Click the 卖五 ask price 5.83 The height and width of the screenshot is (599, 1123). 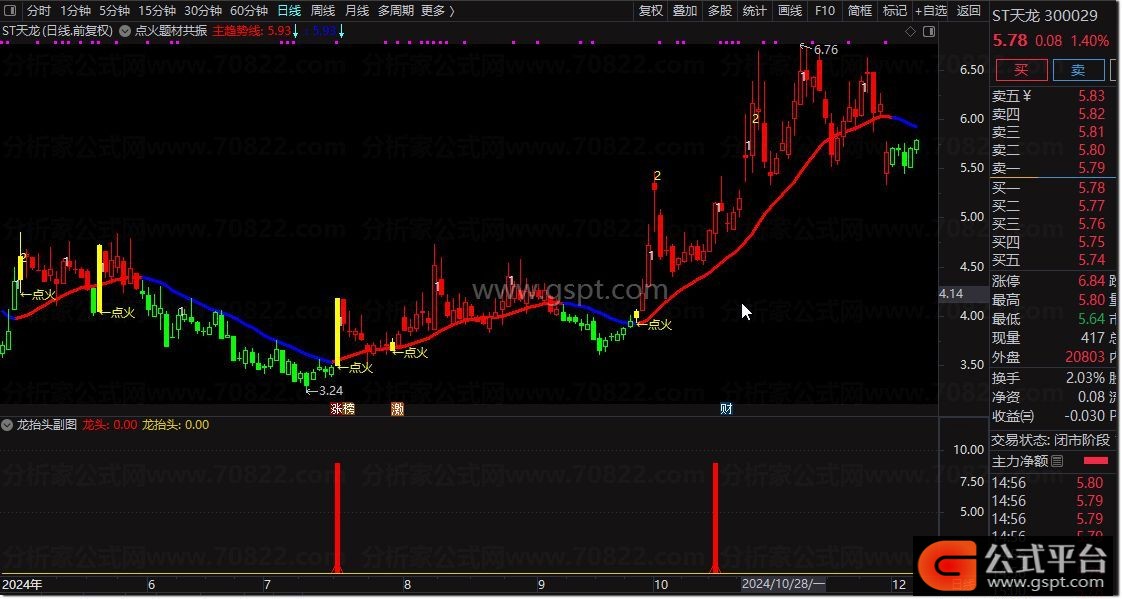[x=1091, y=96]
